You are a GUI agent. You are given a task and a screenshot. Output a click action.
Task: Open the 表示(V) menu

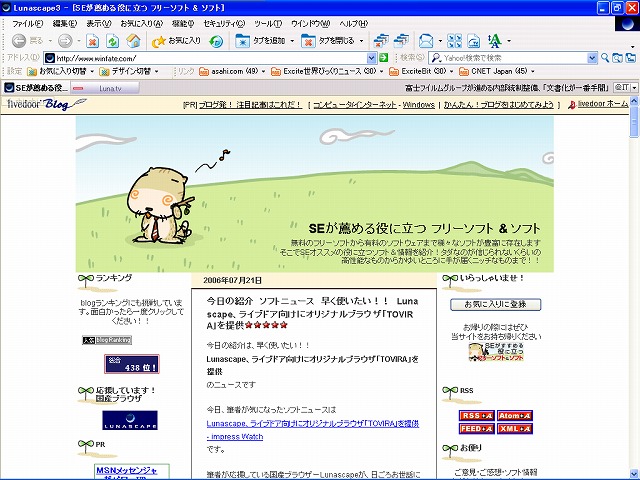coord(98,24)
